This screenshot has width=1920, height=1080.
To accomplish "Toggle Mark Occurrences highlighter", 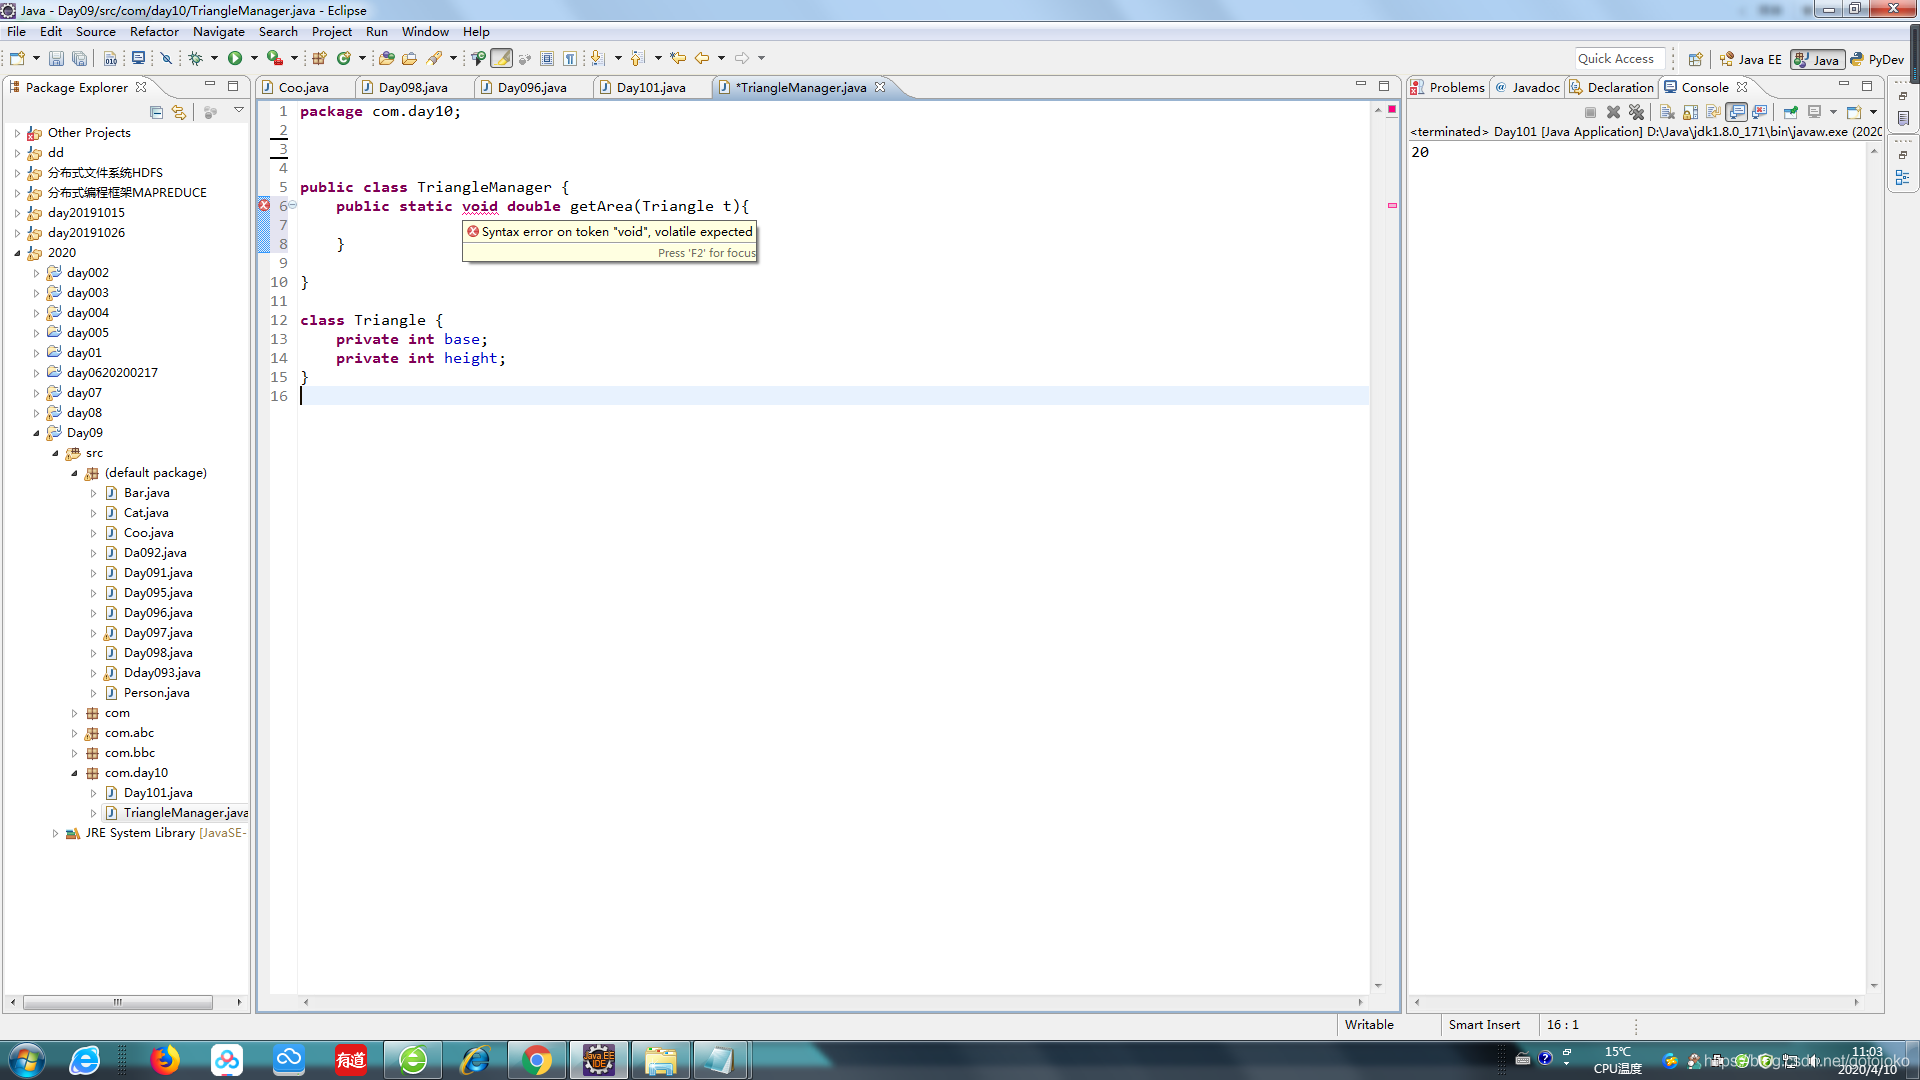I will click(501, 59).
